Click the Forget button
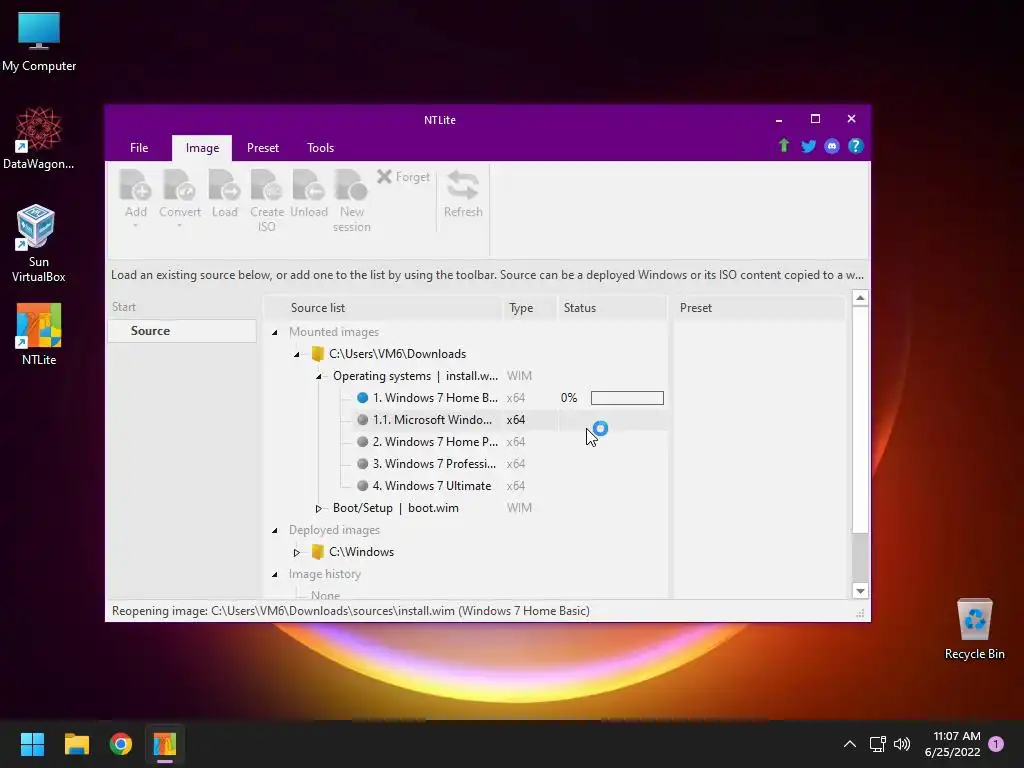The width and height of the screenshot is (1024, 768). (x=404, y=177)
